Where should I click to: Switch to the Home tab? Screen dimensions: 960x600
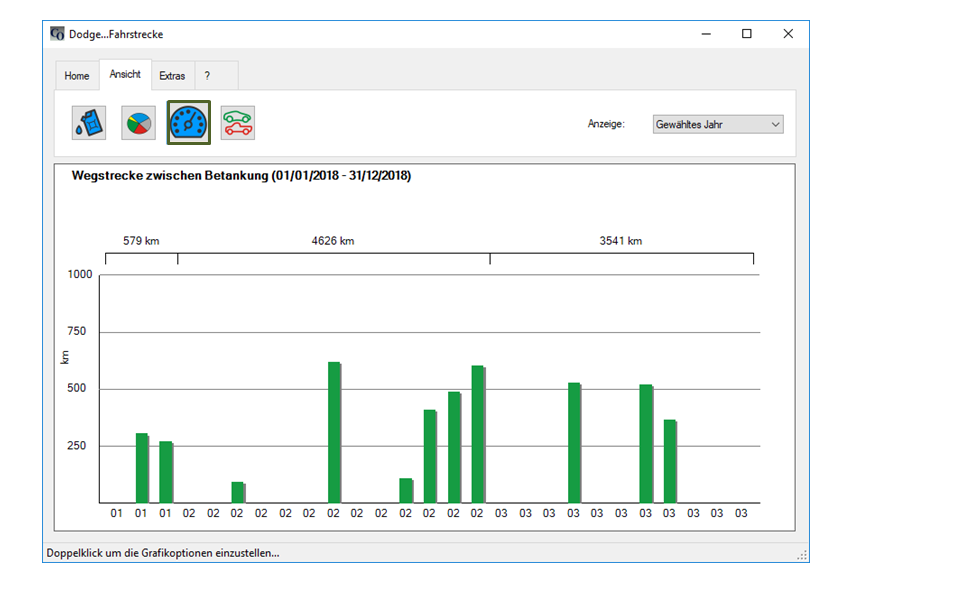[x=77, y=76]
